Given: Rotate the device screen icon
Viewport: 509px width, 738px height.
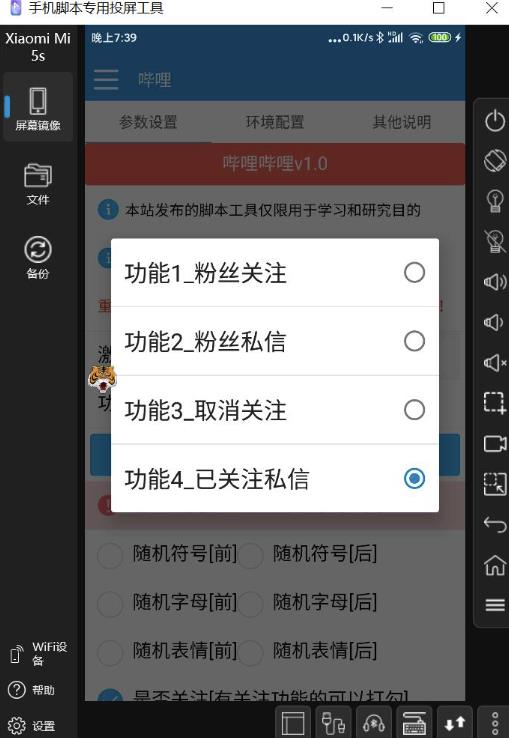Looking at the screenshot, I should click(x=495, y=161).
